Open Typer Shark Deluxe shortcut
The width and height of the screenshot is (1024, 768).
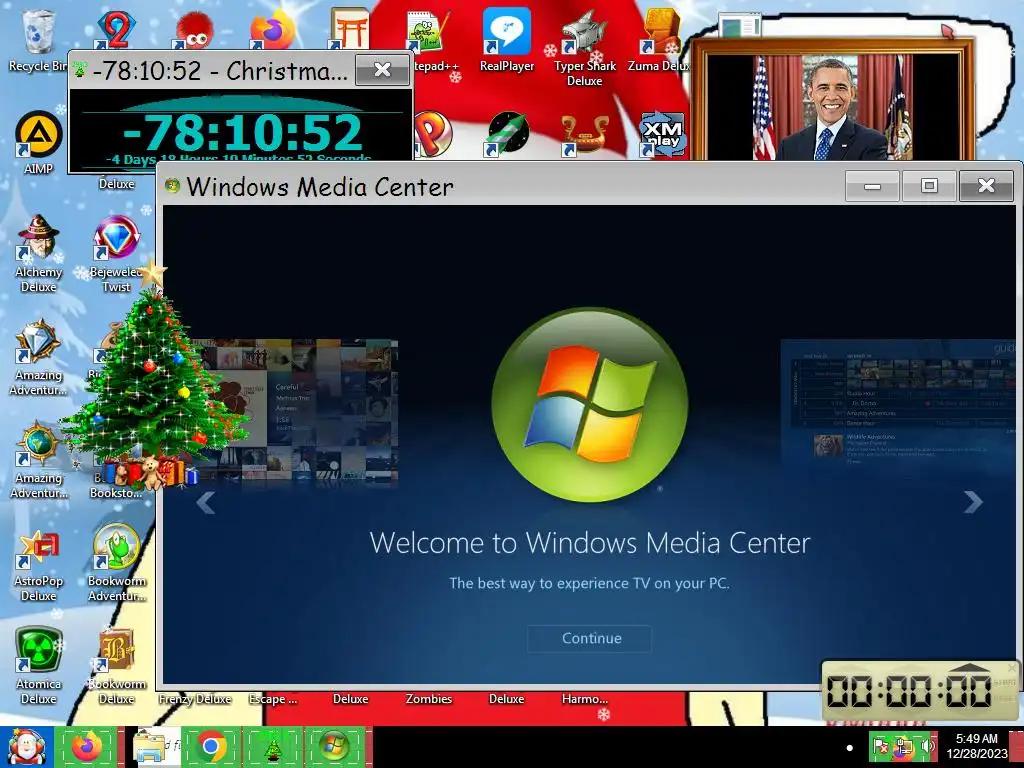pos(584,48)
